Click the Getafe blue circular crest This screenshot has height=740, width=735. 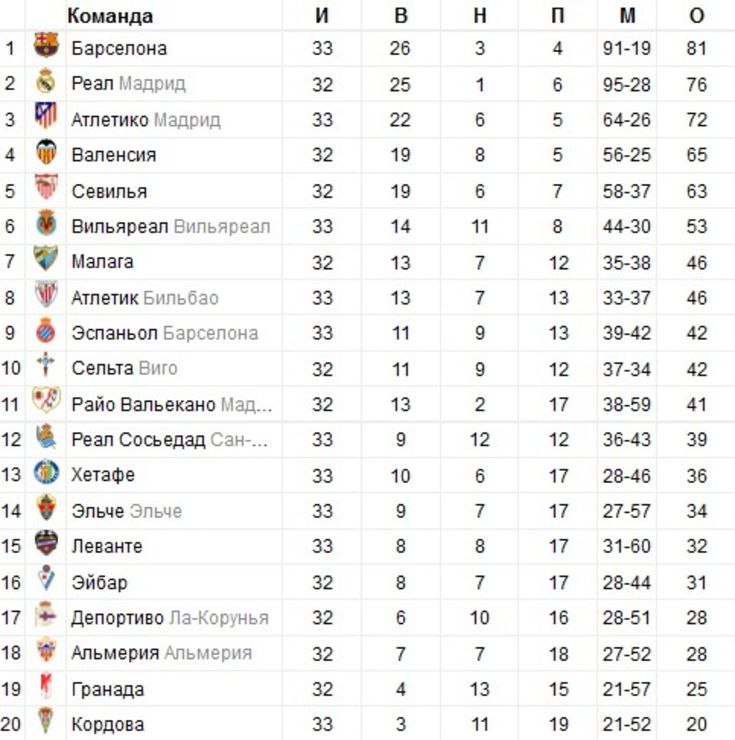[x=46, y=472]
